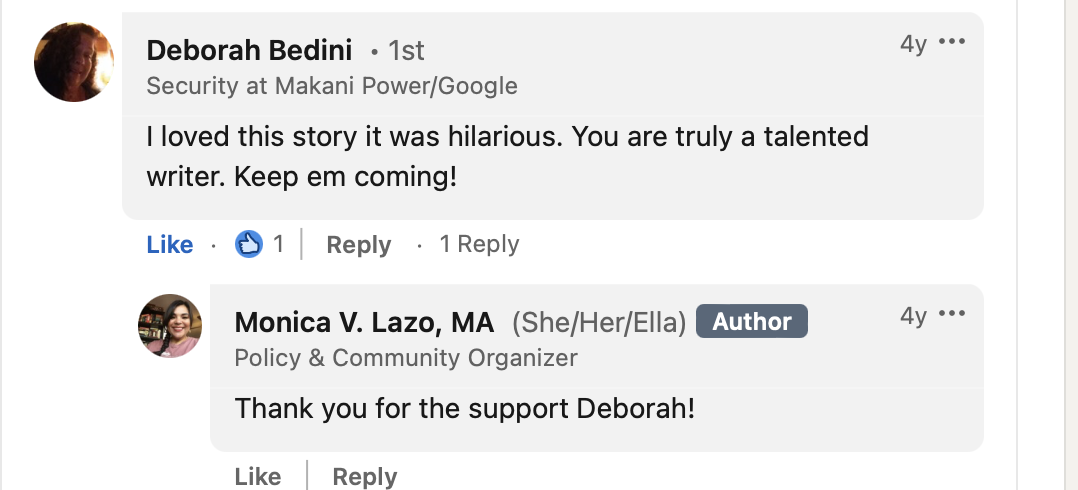Image resolution: width=1078 pixels, height=490 pixels.
Task: View the reaction count next to thumbs-up
Action: click(279, 244)
